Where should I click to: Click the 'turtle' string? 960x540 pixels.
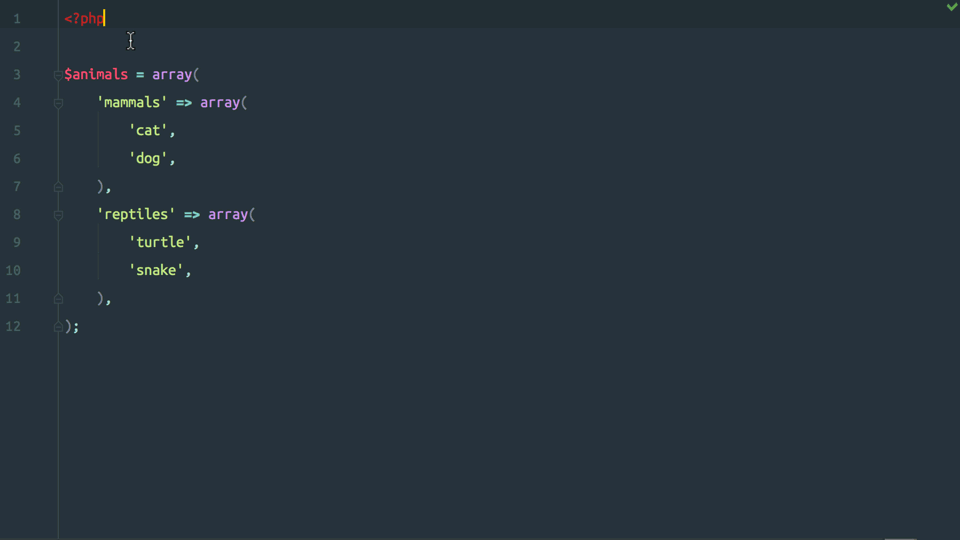pos(160,242)
